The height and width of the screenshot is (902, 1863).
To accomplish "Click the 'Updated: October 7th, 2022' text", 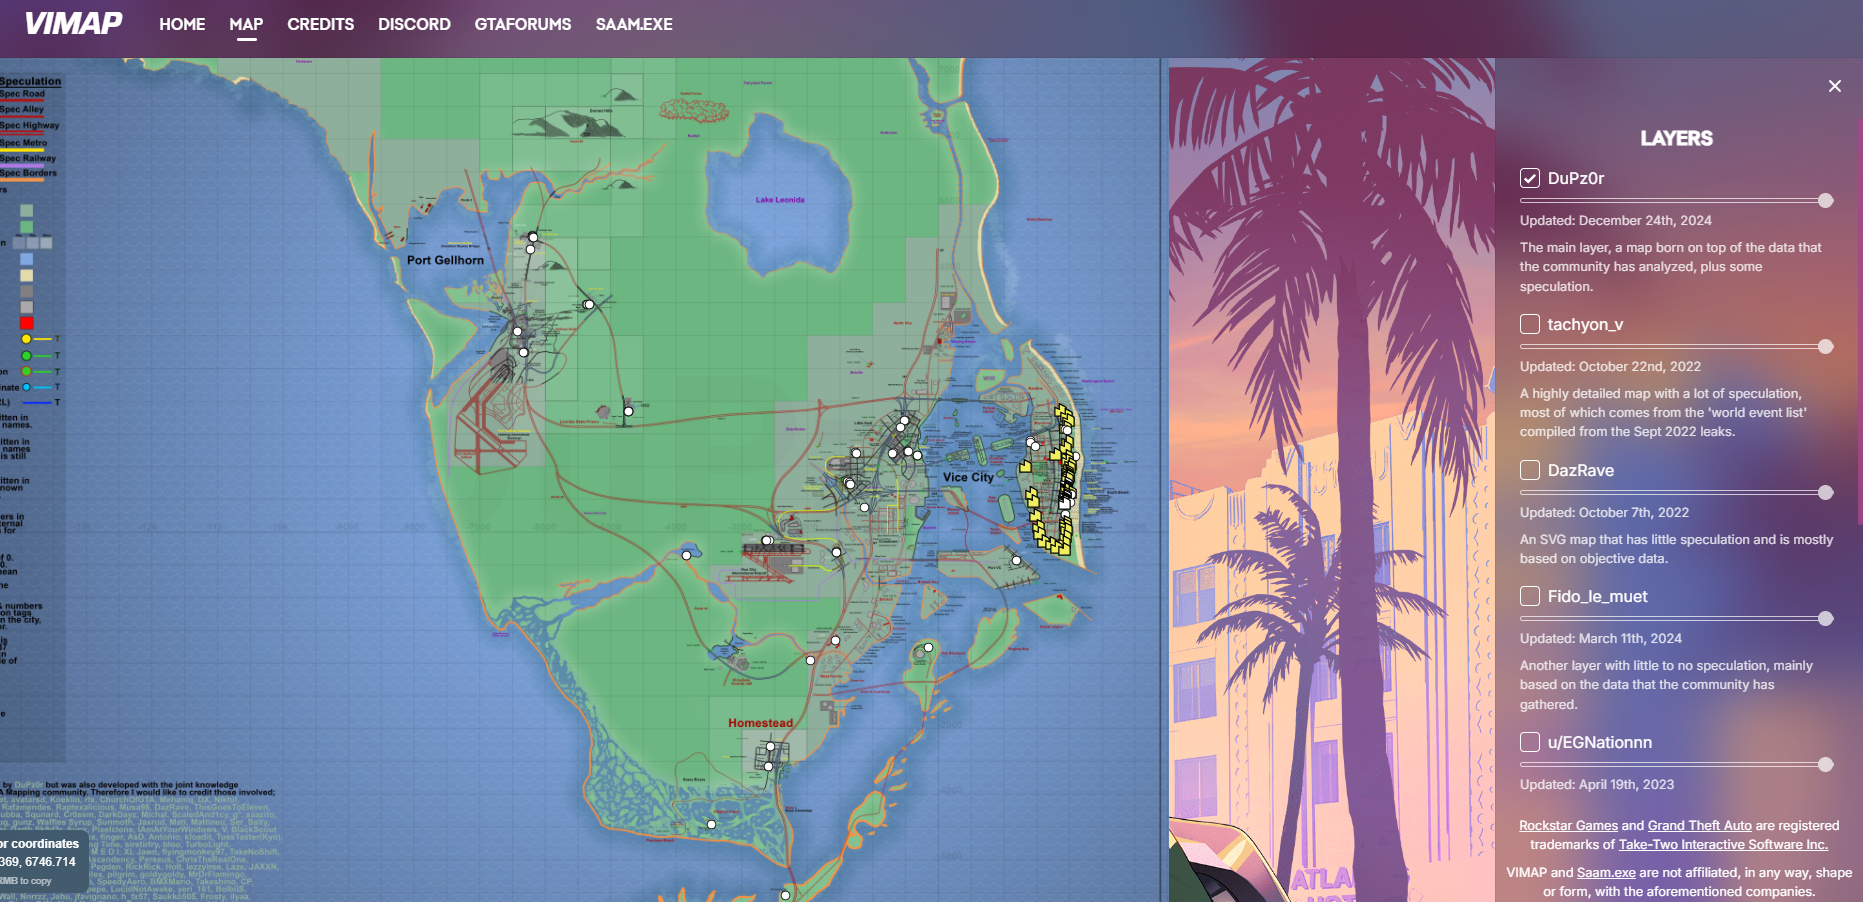I will click(1604, 513).
